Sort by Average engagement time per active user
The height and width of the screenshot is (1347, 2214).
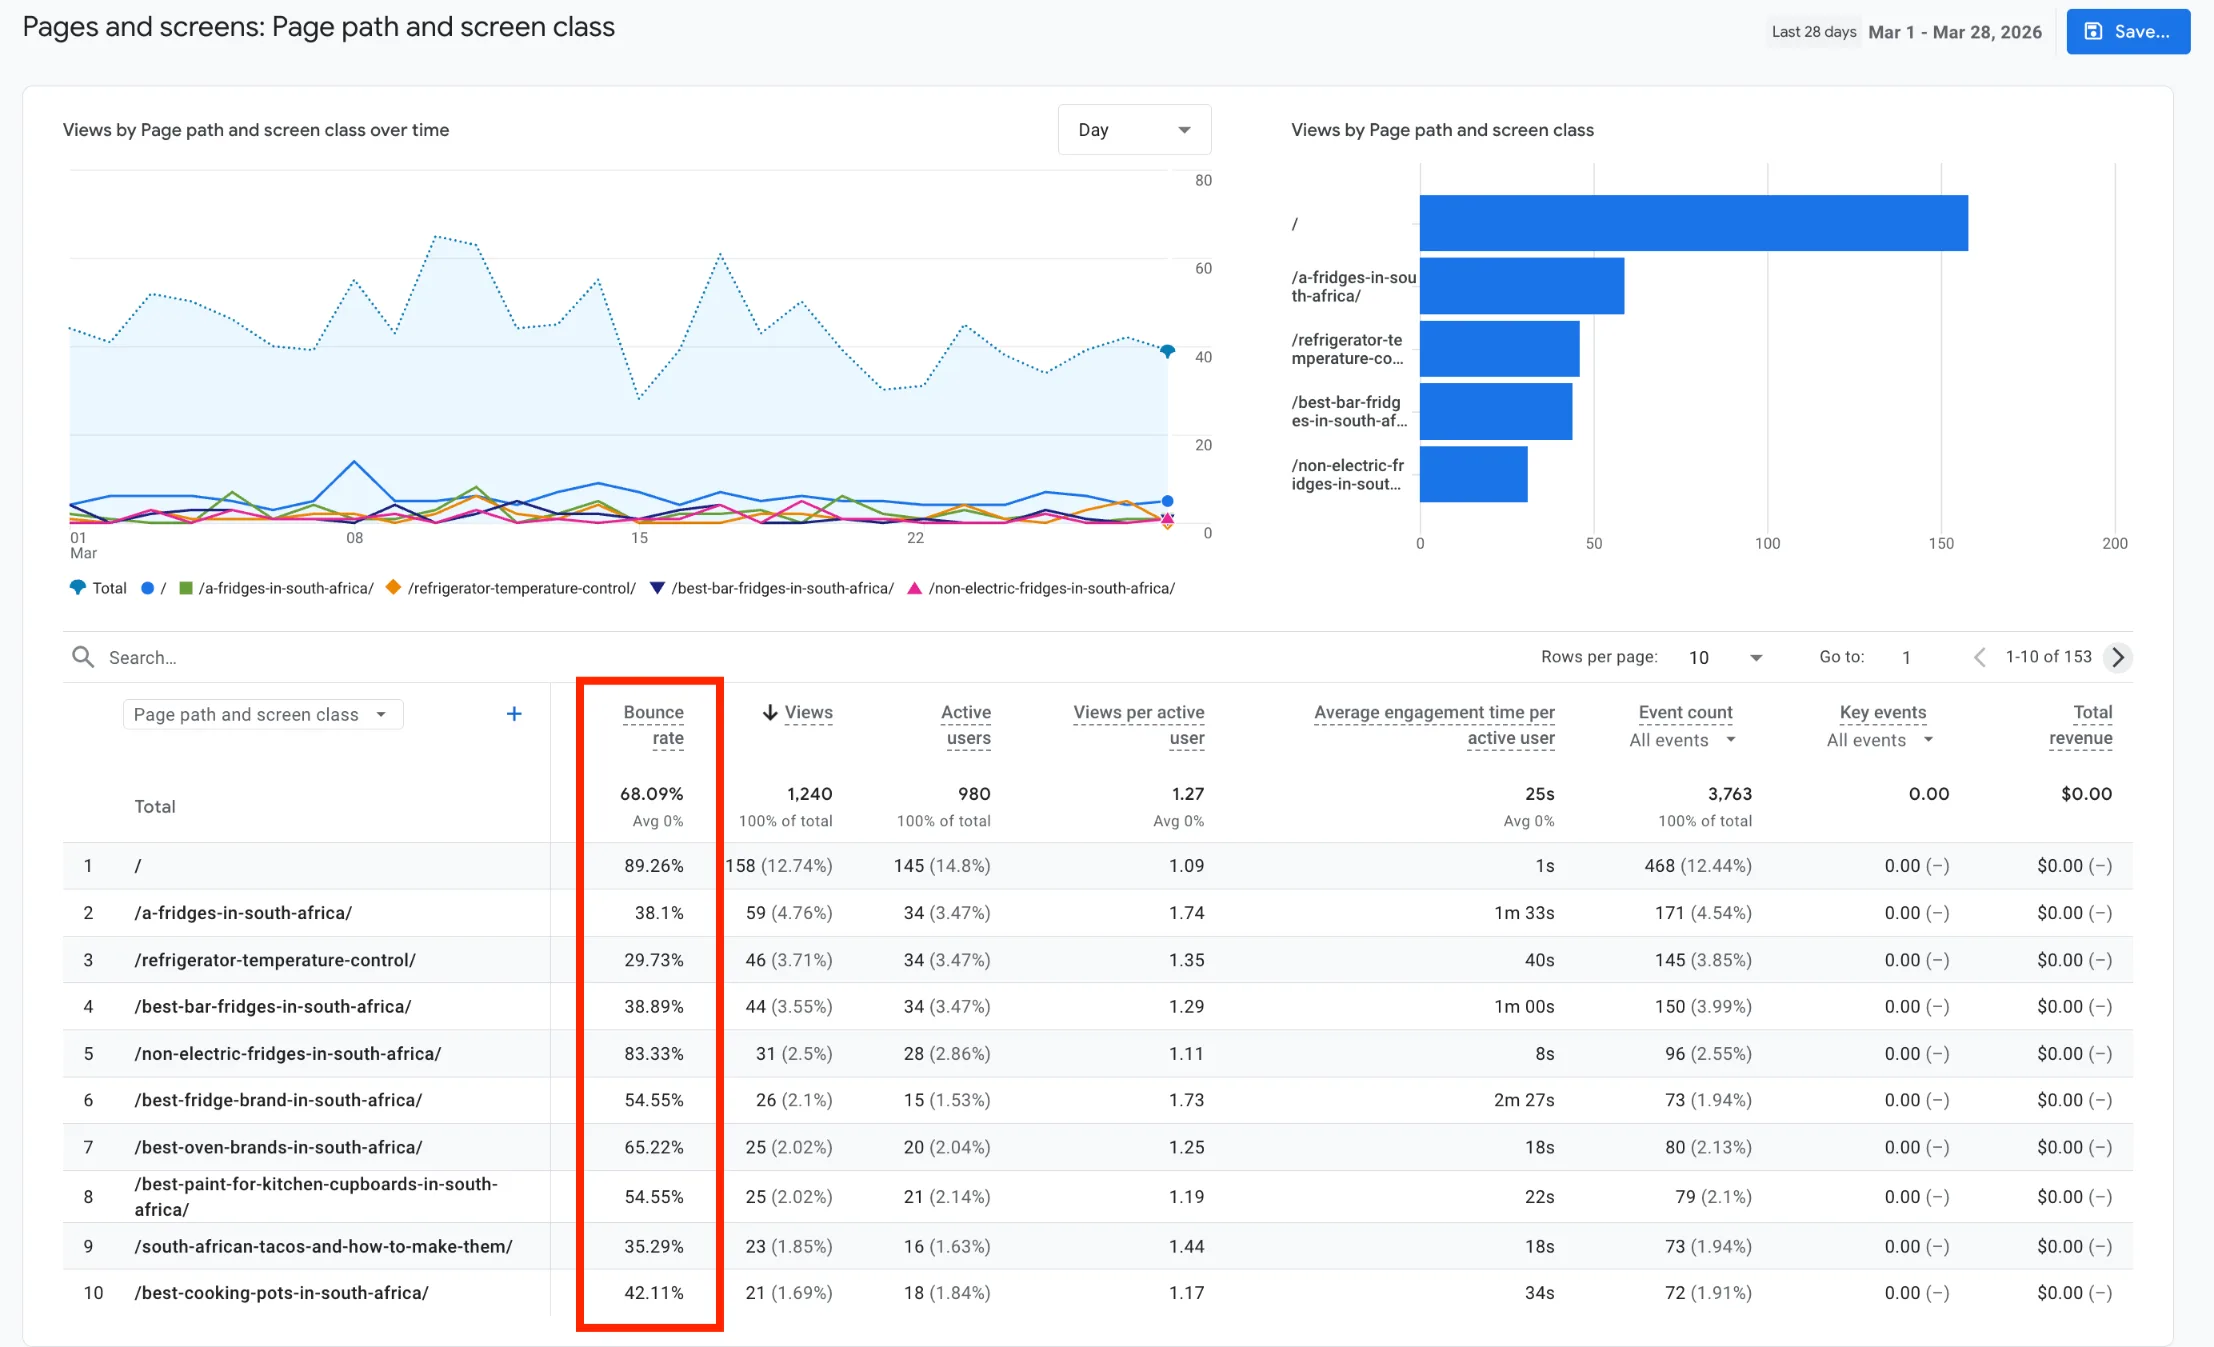(1434, 725)
